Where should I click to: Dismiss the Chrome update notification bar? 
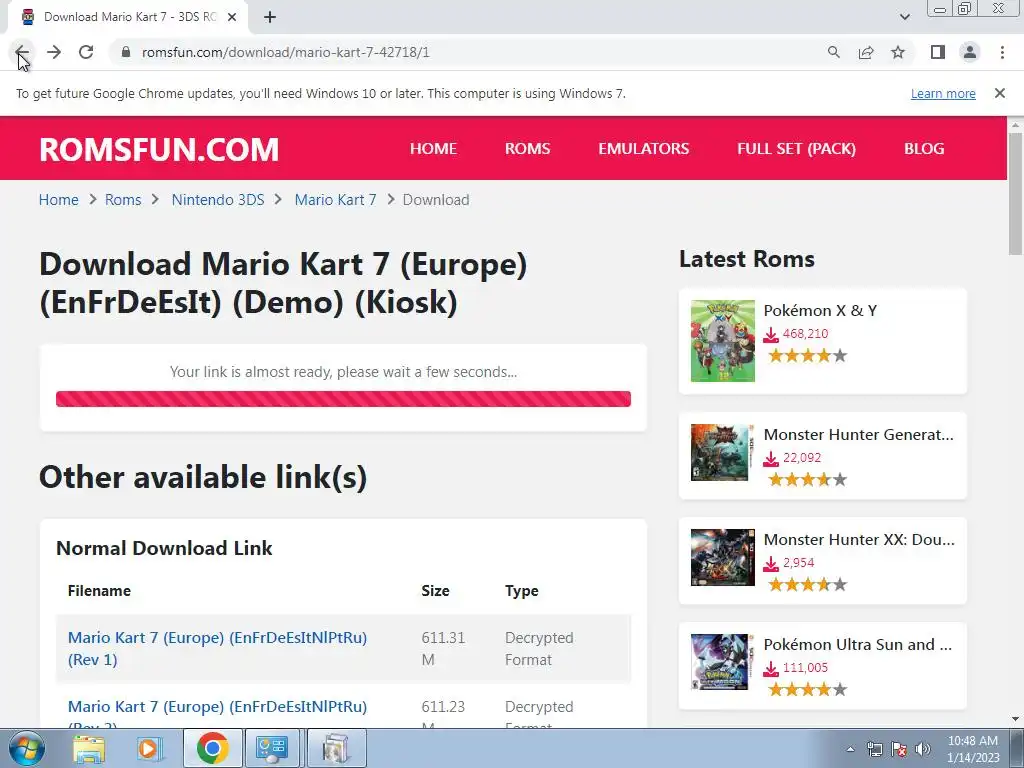[1000, 93]
